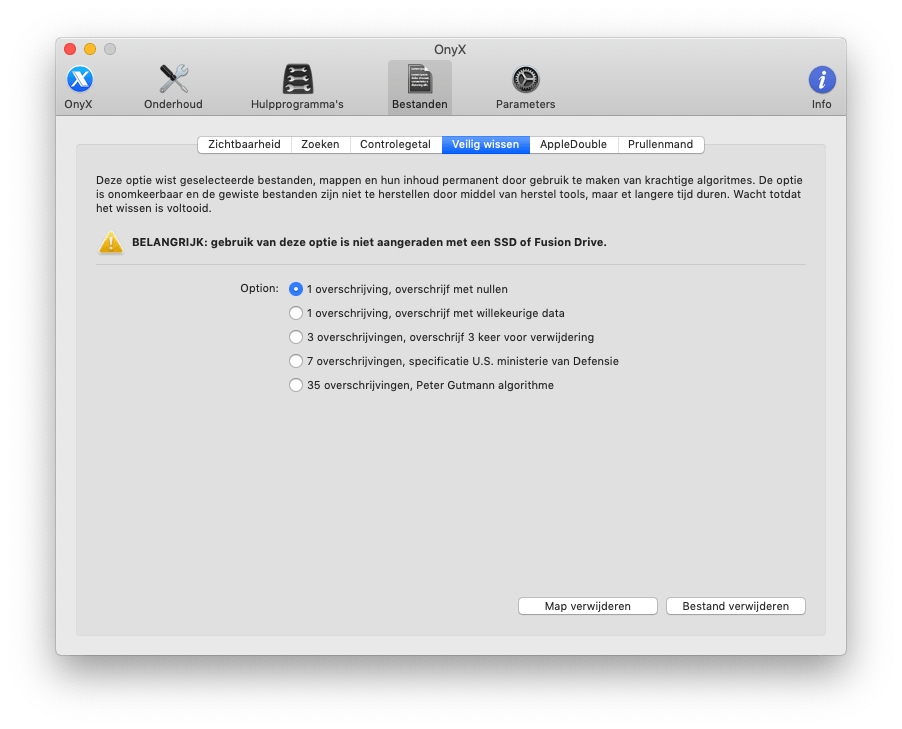Viewport: 902px width, 729px height.
Task: Minimize the OnyX window with yellow button
Action: [90, 49]
